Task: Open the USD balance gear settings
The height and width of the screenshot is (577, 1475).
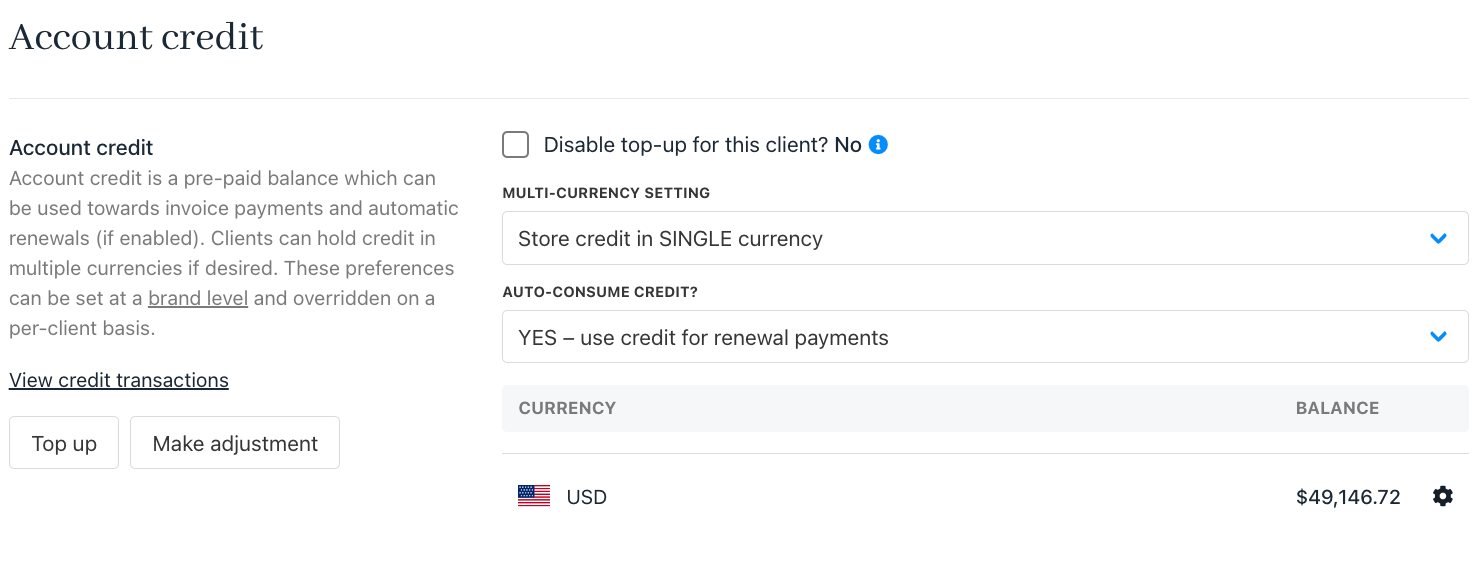Action: pyautogui.click(x=1442, y=496)
